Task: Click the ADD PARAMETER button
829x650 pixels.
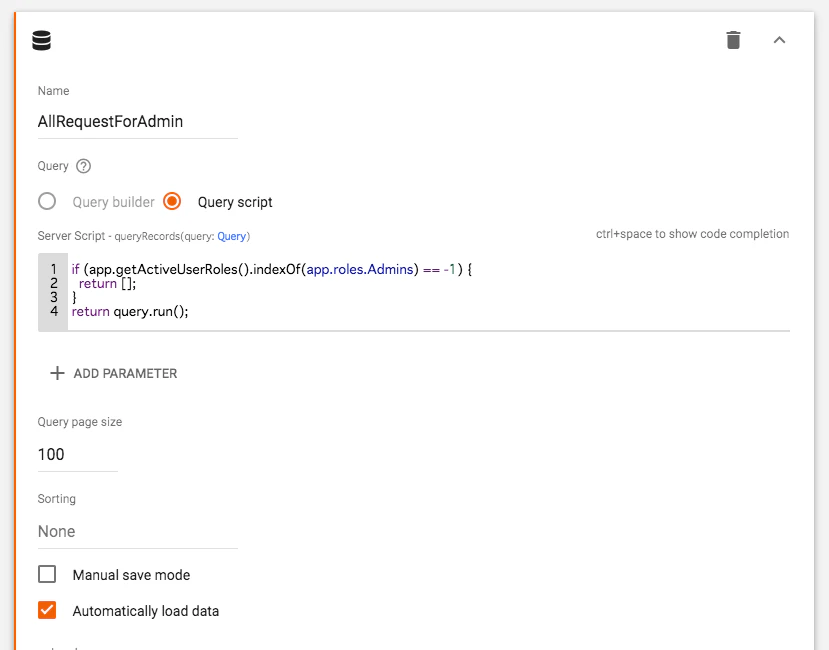Action: point(114,373)
